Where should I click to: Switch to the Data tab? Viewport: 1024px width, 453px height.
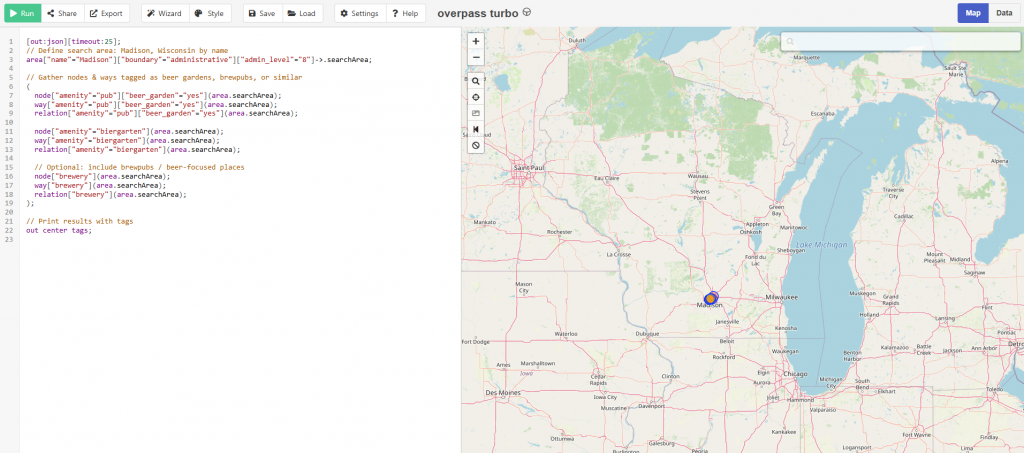click(x=1003, y=13)
